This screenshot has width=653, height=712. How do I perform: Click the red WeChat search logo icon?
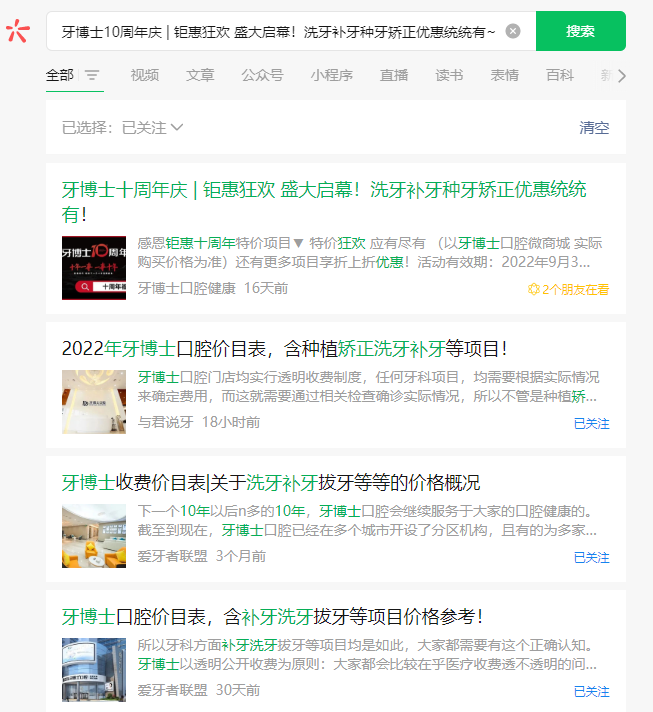18,31
